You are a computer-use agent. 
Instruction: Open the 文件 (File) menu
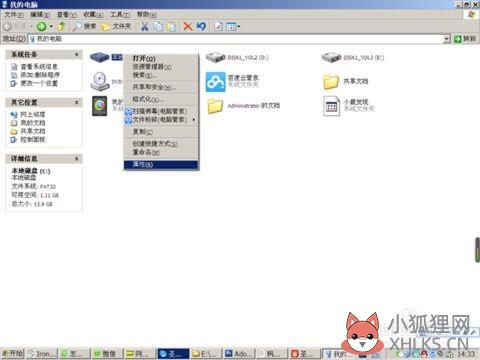(x=14, y=15)
